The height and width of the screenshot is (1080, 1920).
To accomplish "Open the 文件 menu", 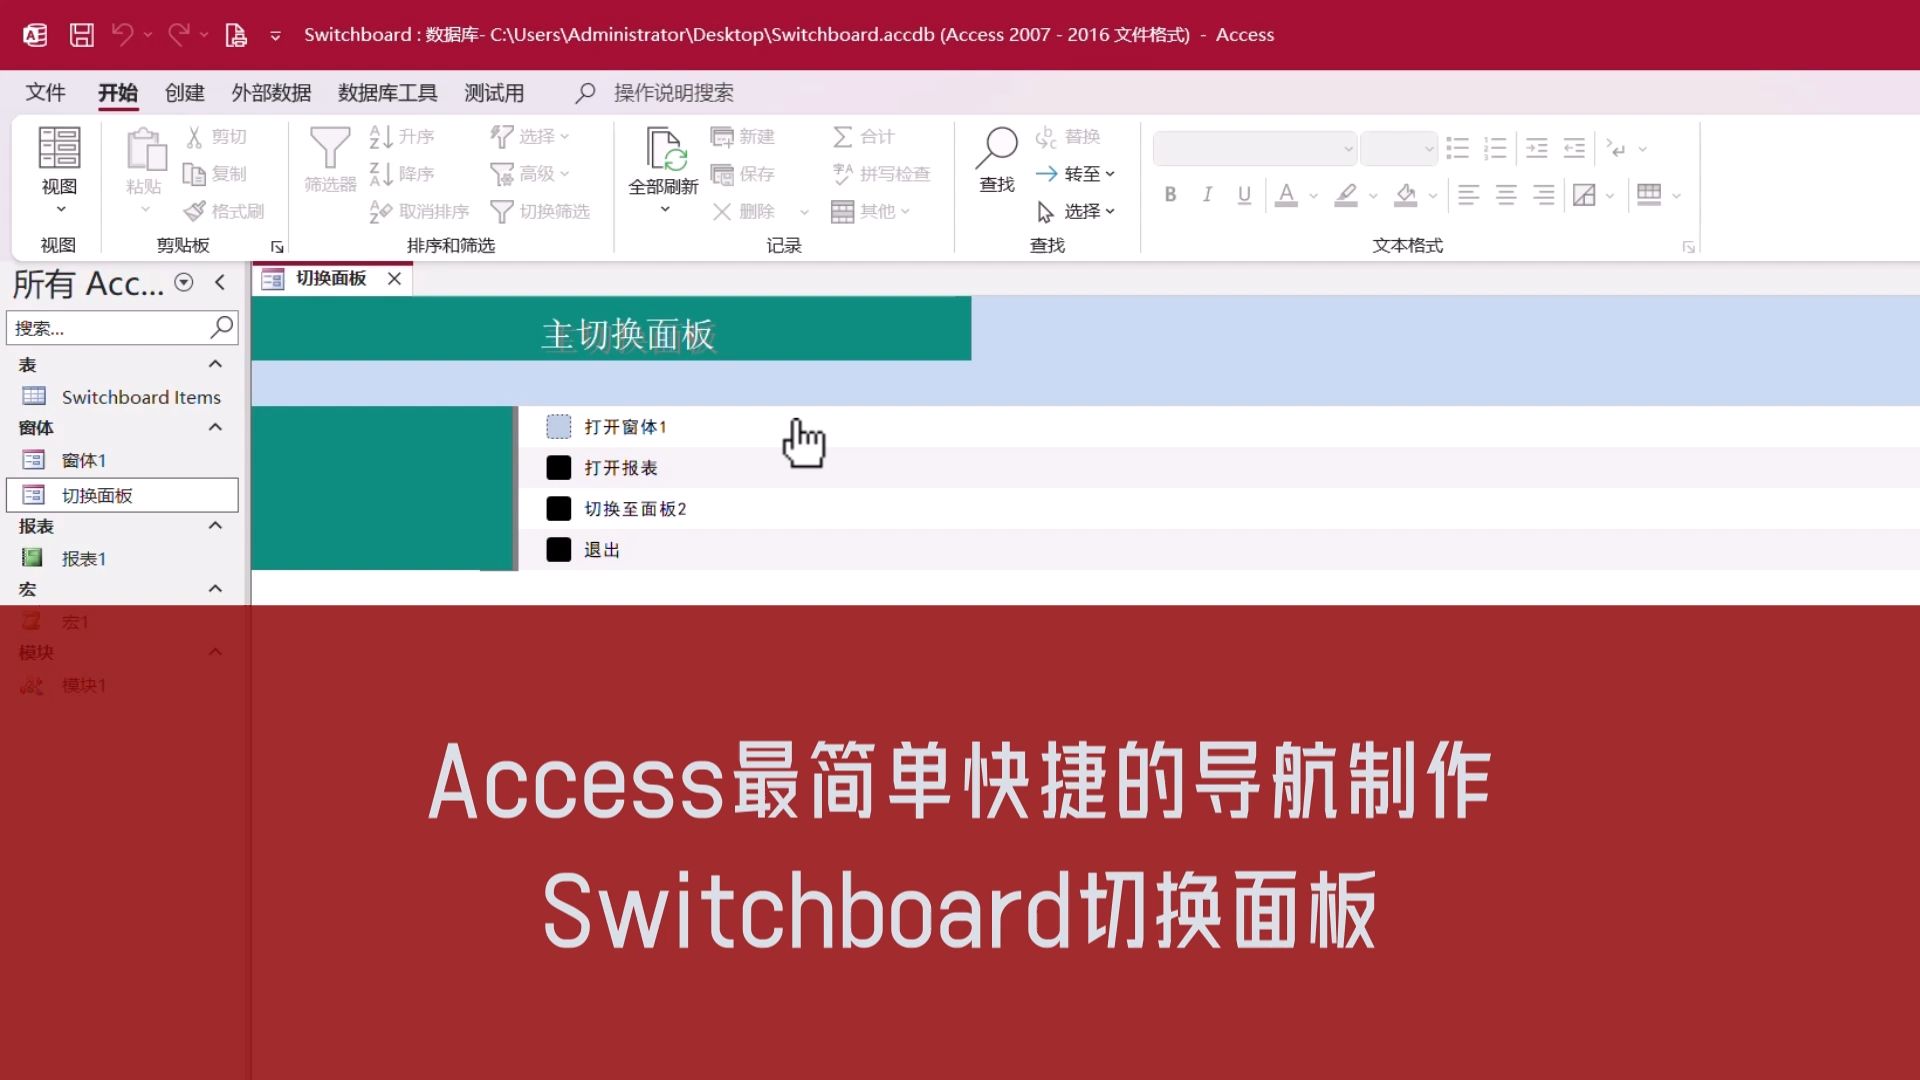I will click(45, 93).
